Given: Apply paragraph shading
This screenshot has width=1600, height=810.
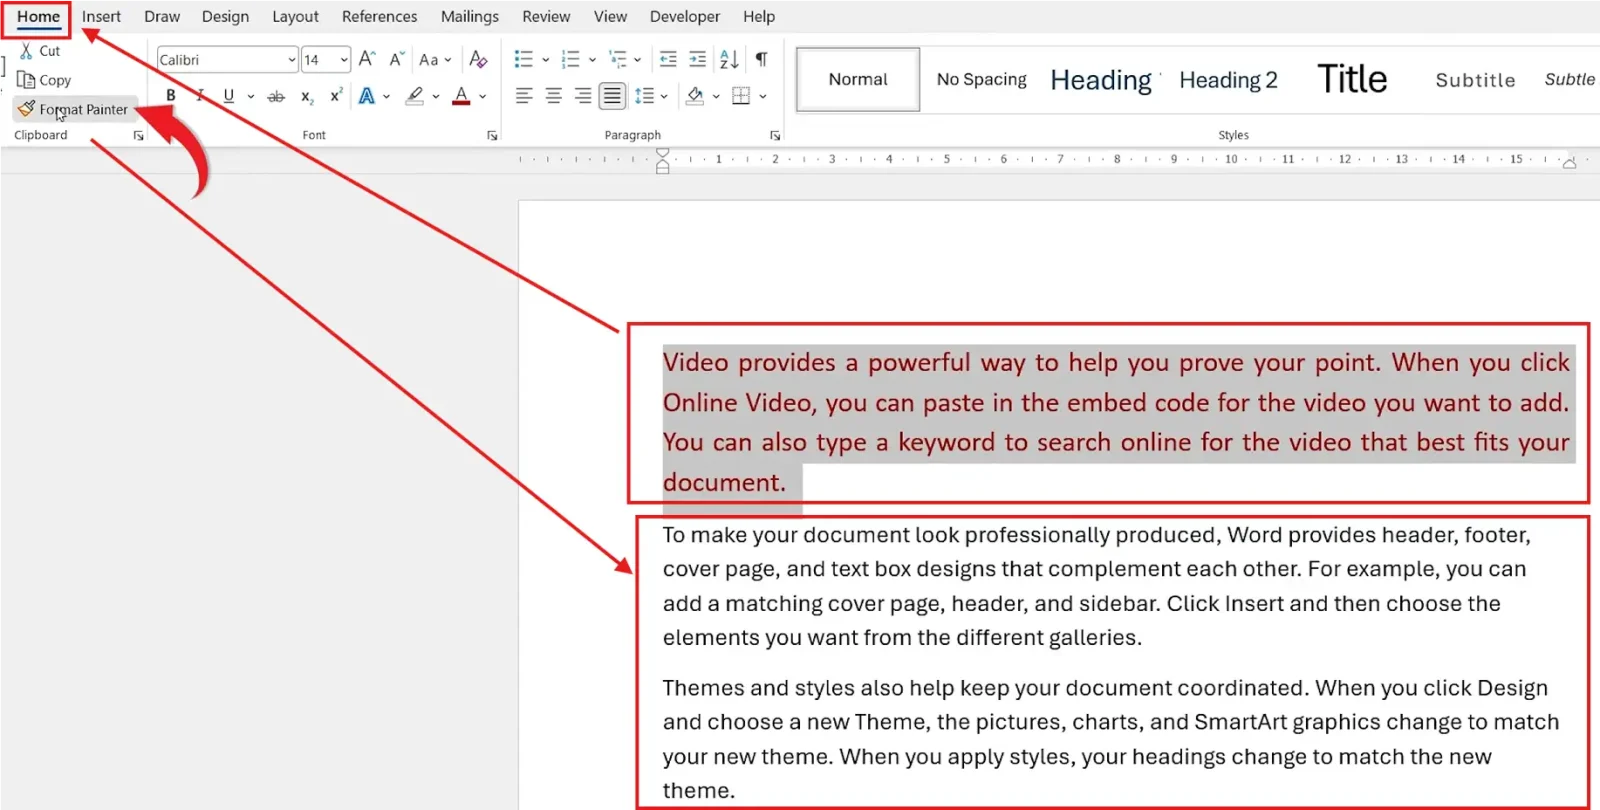Looking at the screenshot, I should 695,96.
